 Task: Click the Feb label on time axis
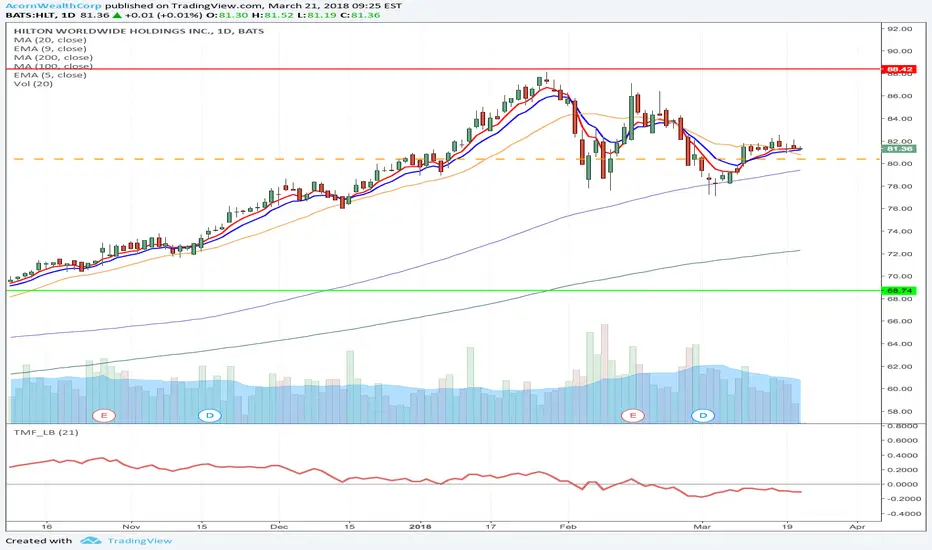click(568, 526)
